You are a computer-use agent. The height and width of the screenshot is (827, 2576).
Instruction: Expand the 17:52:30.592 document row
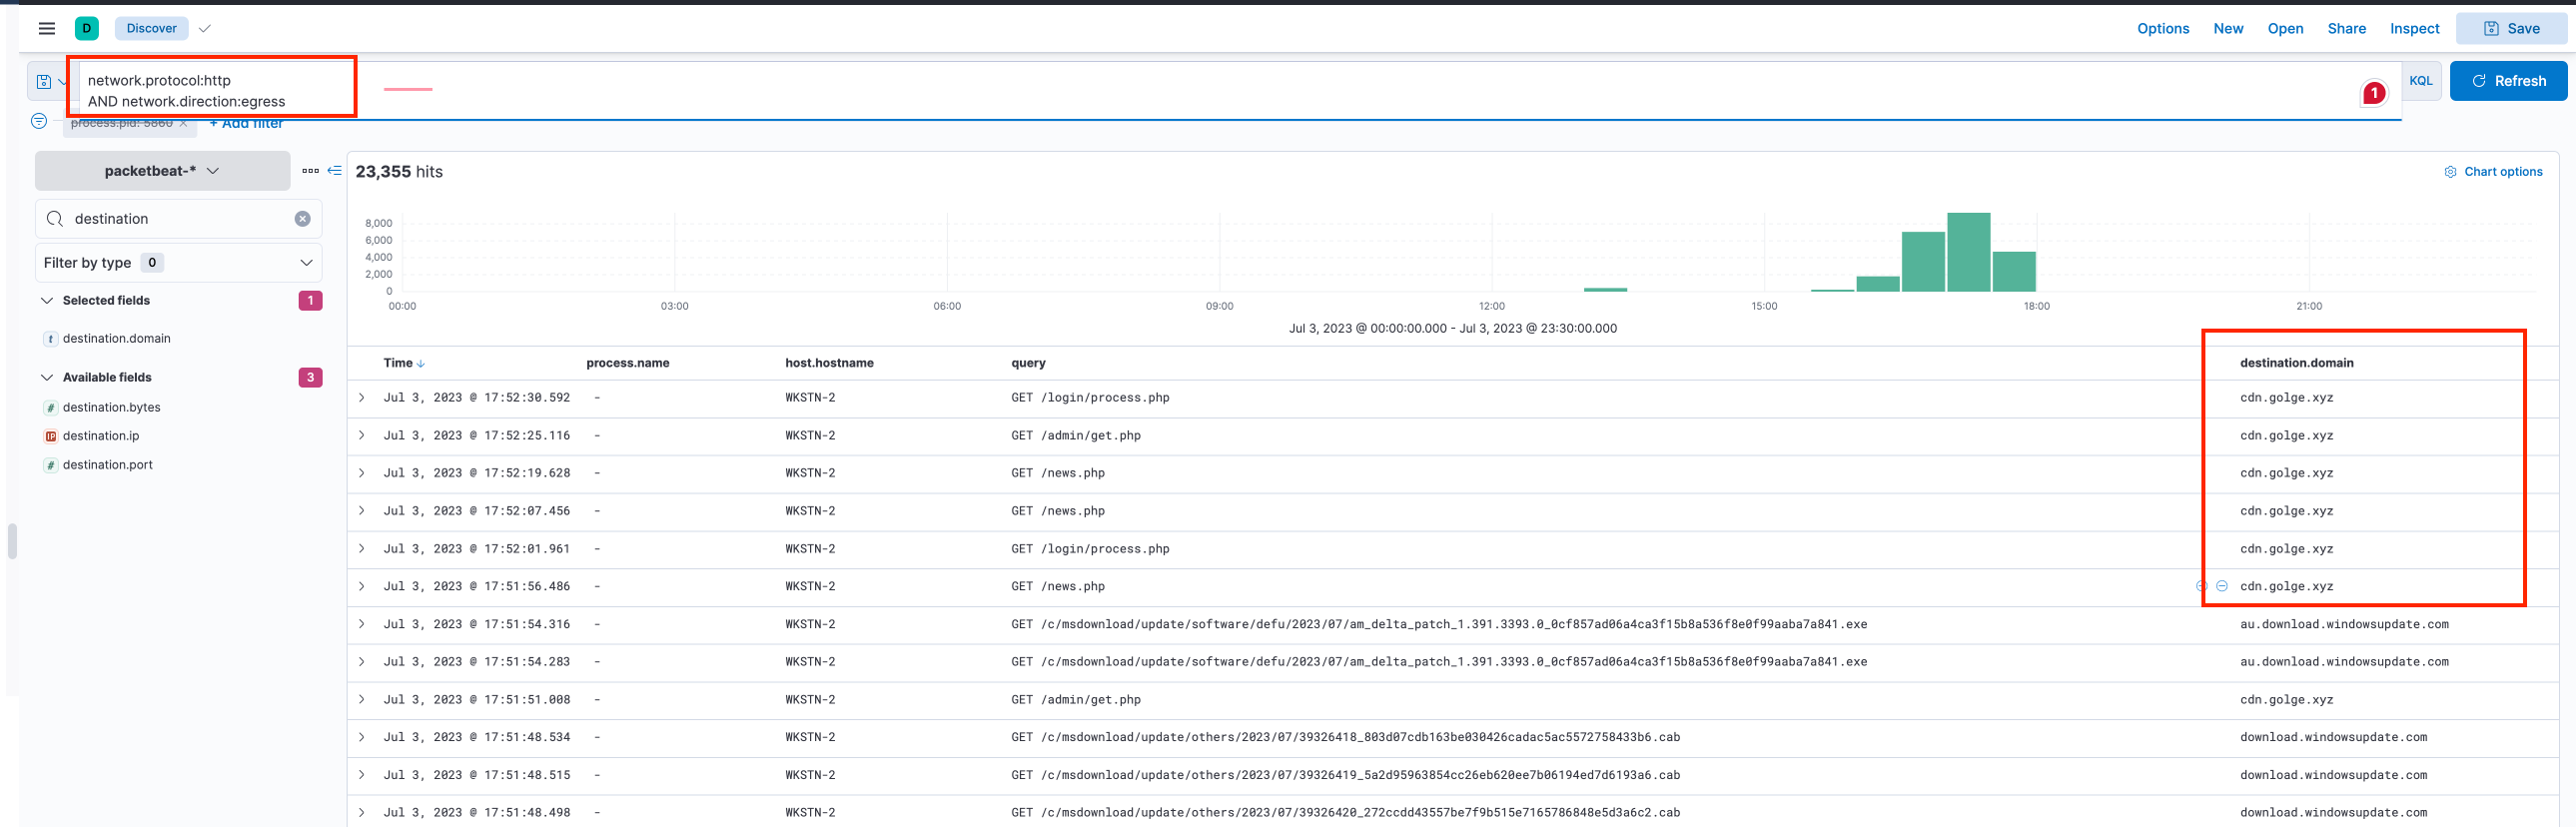pos(362,398)
